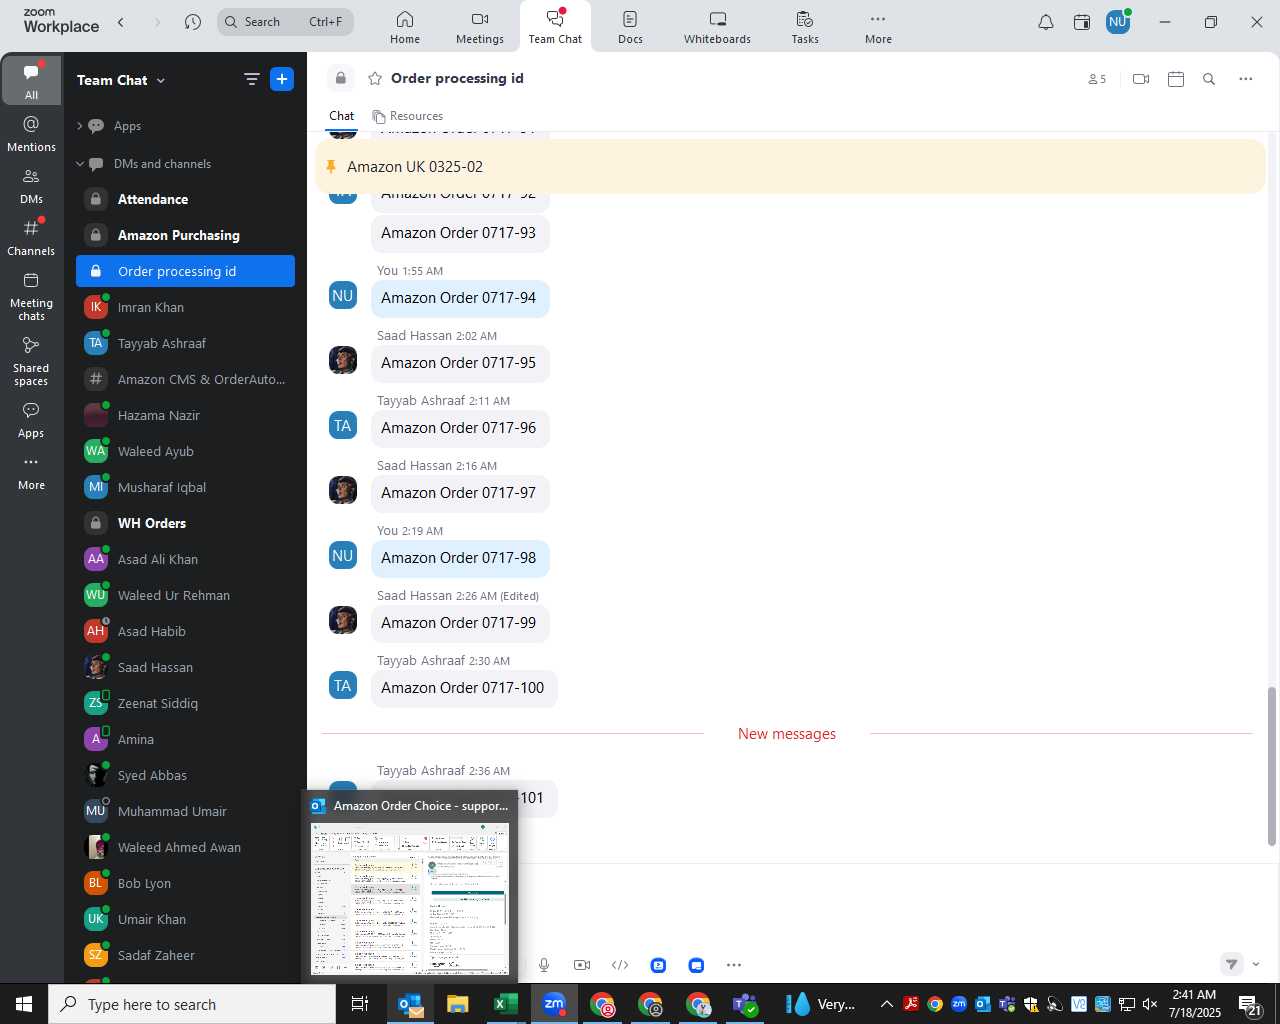Go back using the navigation arrow
Screen dimensions: 1280x1024
[x=121, y=22]
